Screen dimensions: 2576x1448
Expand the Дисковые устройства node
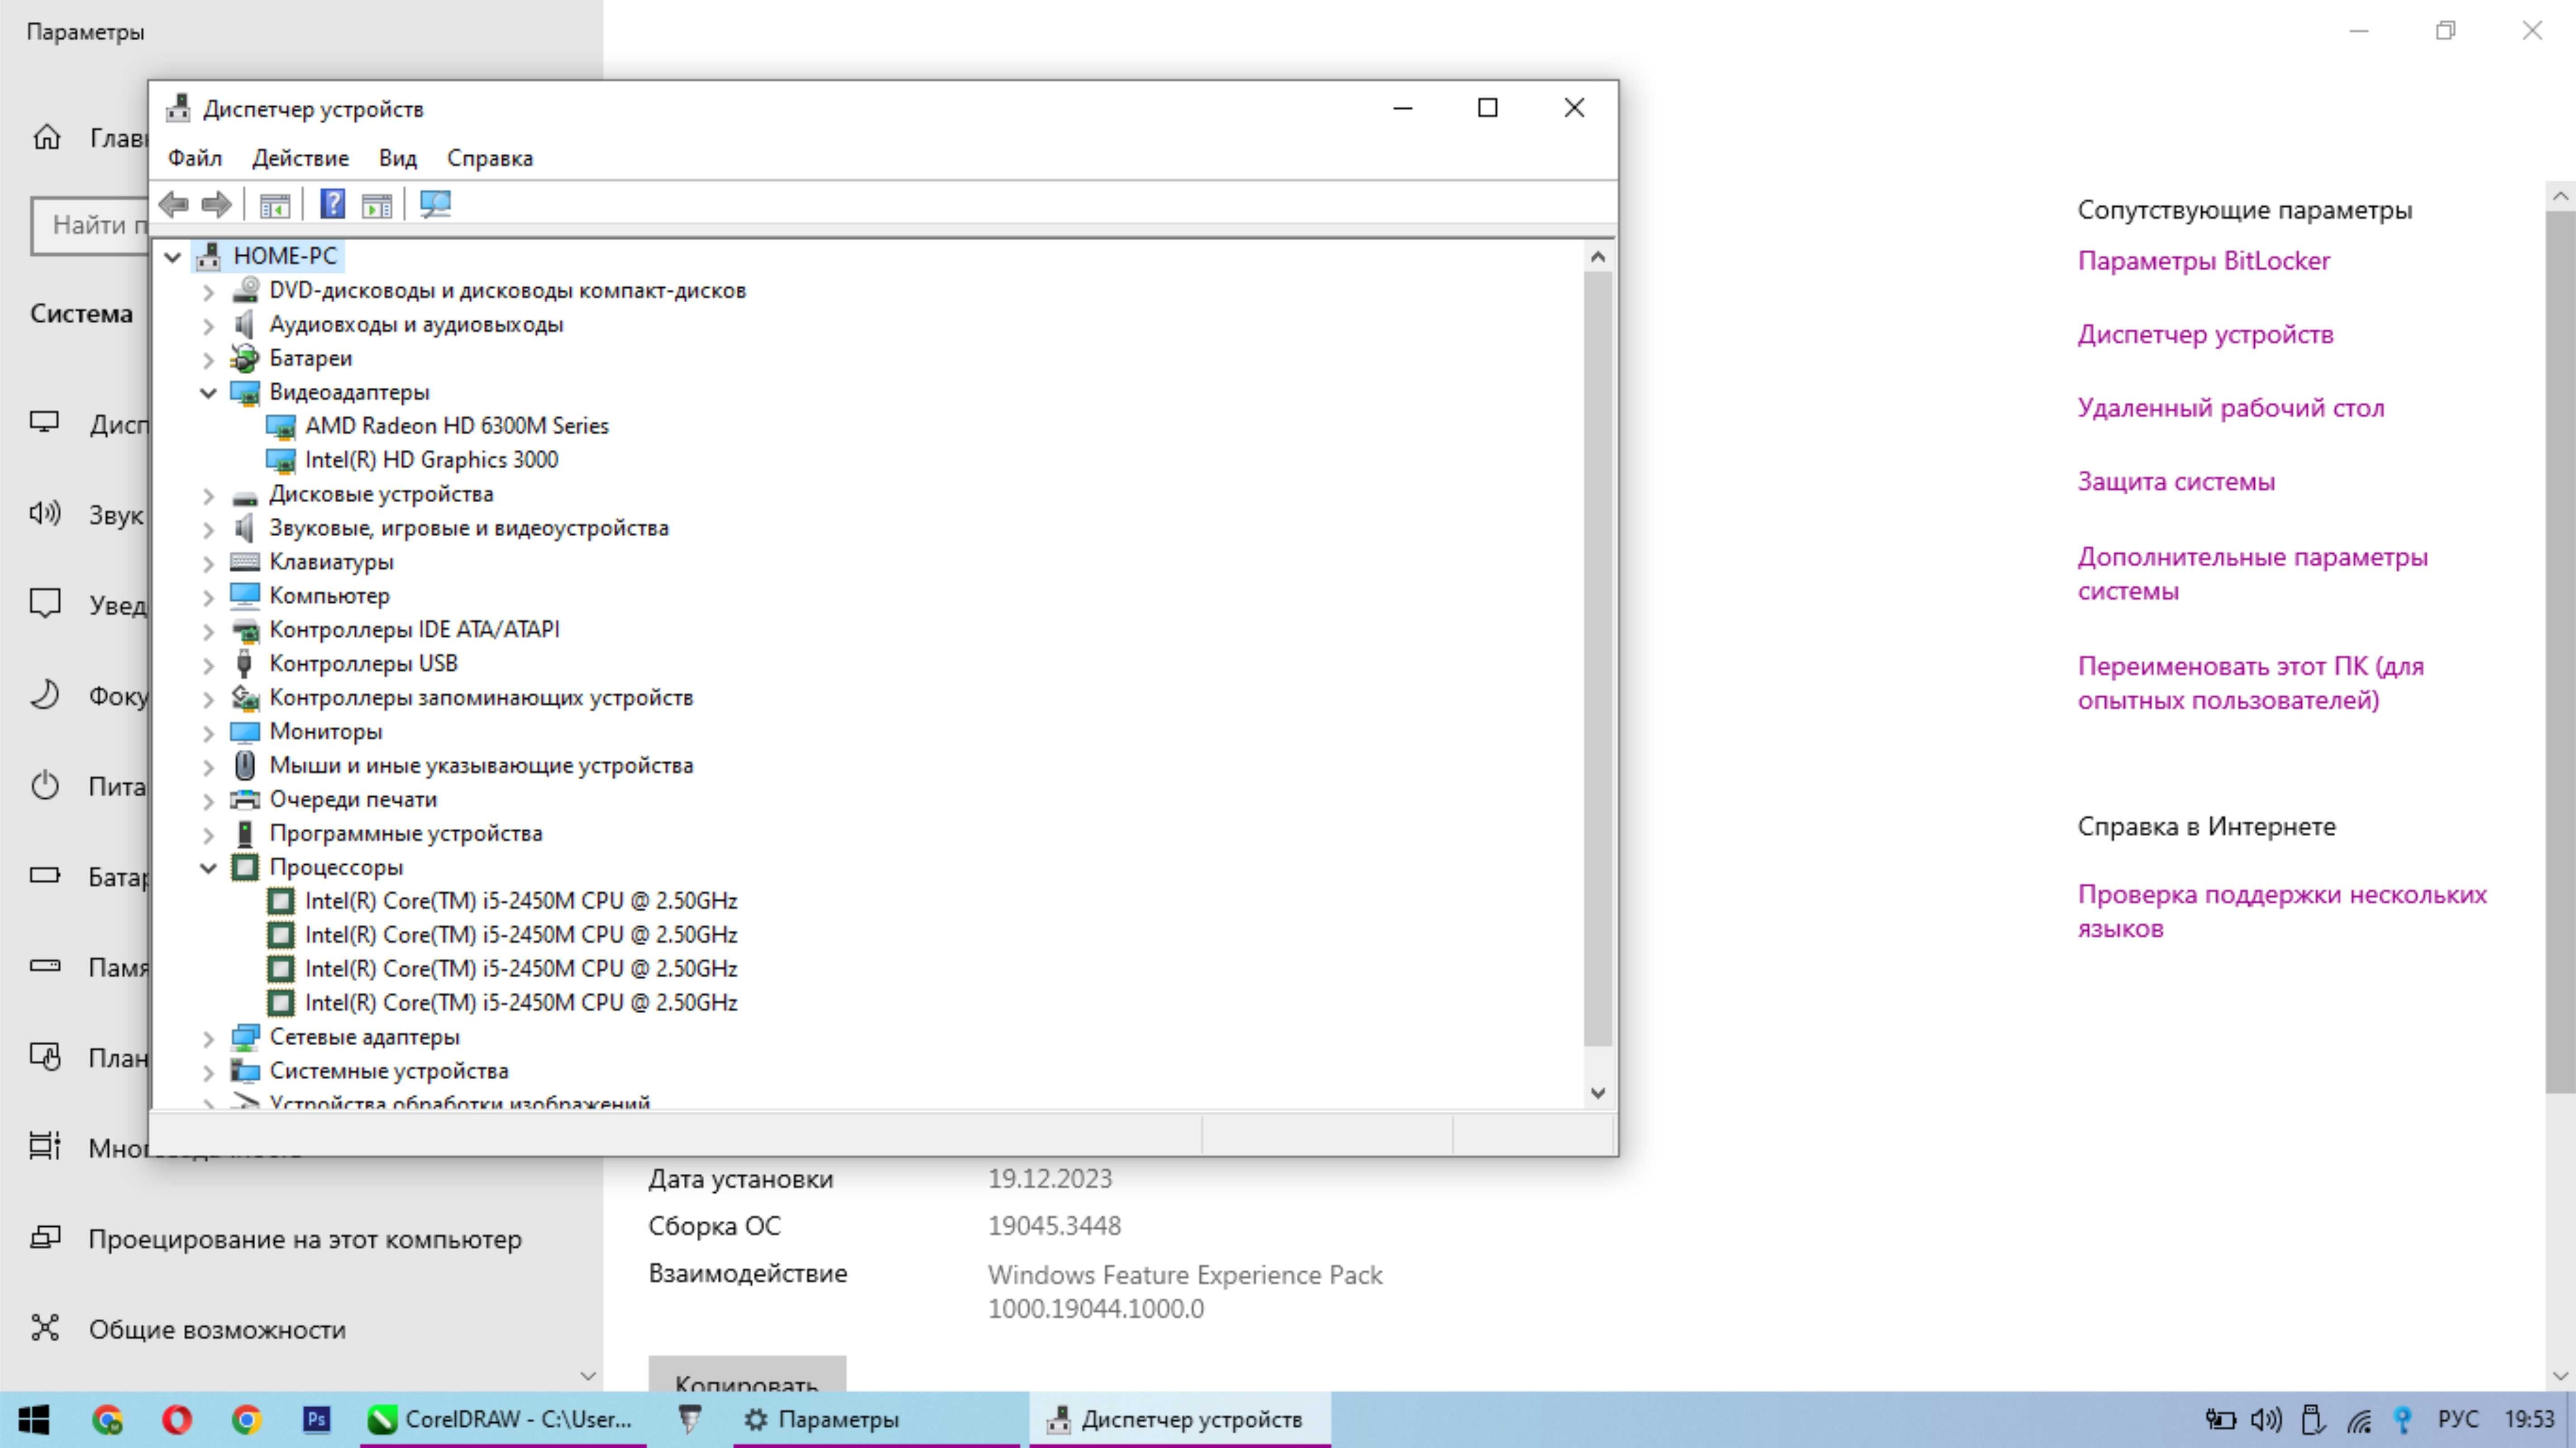(x=208, y=495)
